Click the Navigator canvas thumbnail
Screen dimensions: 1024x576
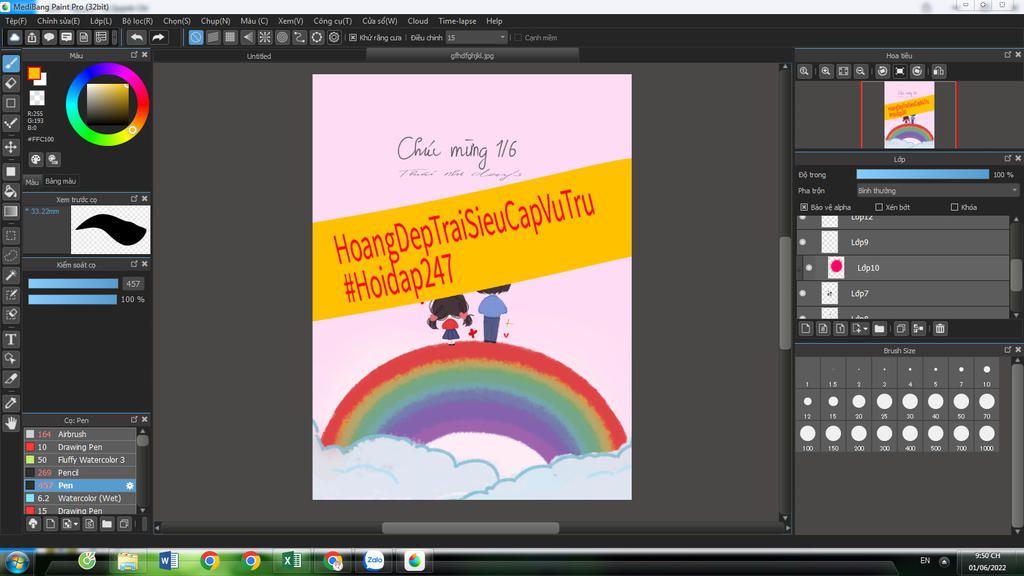pyautogui.click(x=909, y=115)
